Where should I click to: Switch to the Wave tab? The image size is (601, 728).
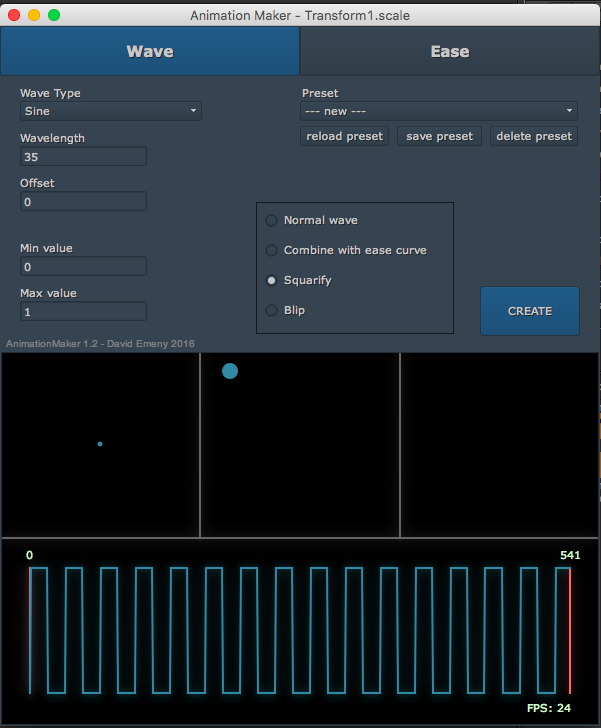[150, 51]
